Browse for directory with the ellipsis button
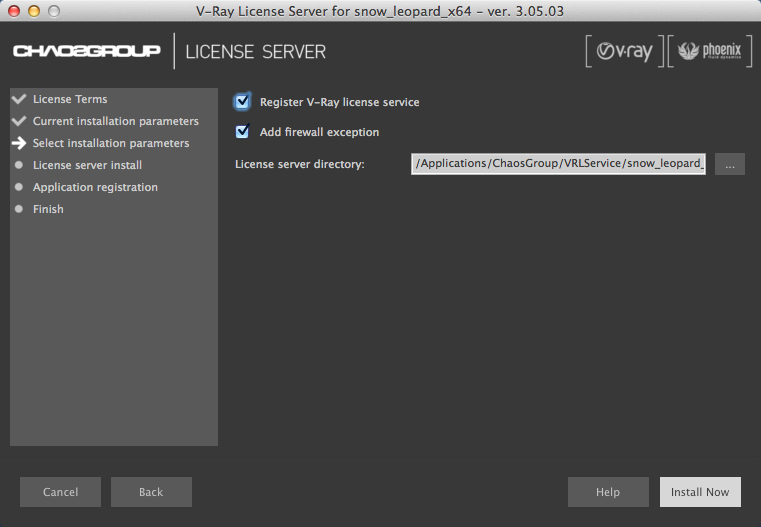This screenshot has width=761, height=527. (729, 164)
